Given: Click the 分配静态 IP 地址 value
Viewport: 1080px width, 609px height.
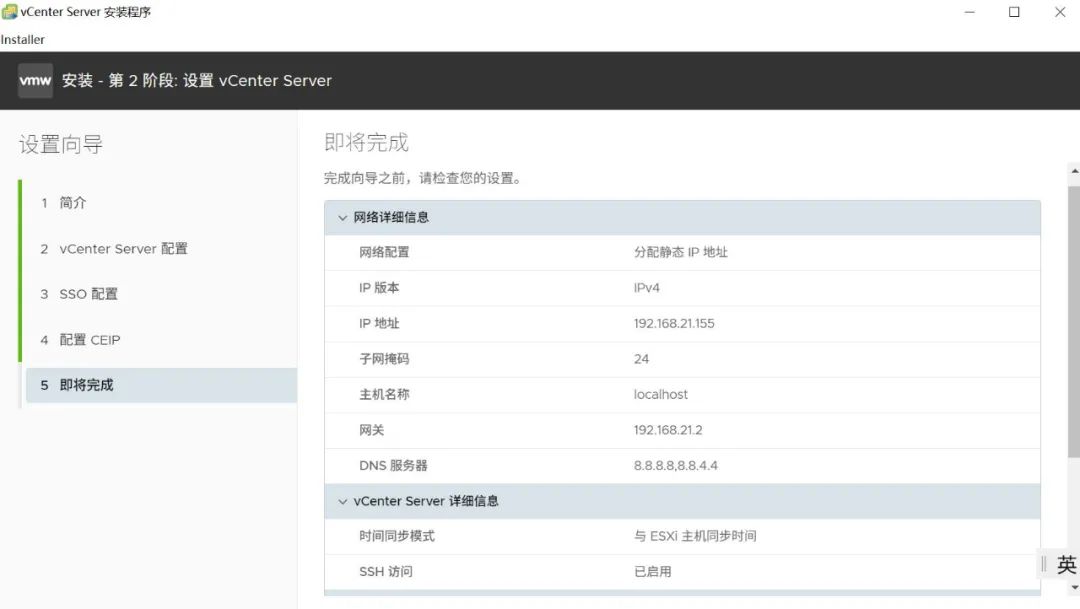Looking at the screenshot, I should 681,252.
